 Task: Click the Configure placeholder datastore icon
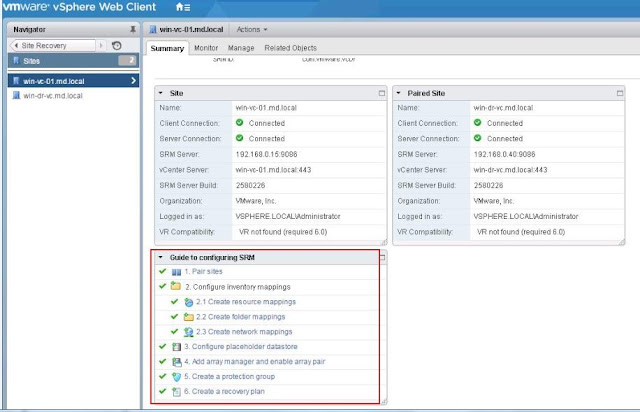176,347
